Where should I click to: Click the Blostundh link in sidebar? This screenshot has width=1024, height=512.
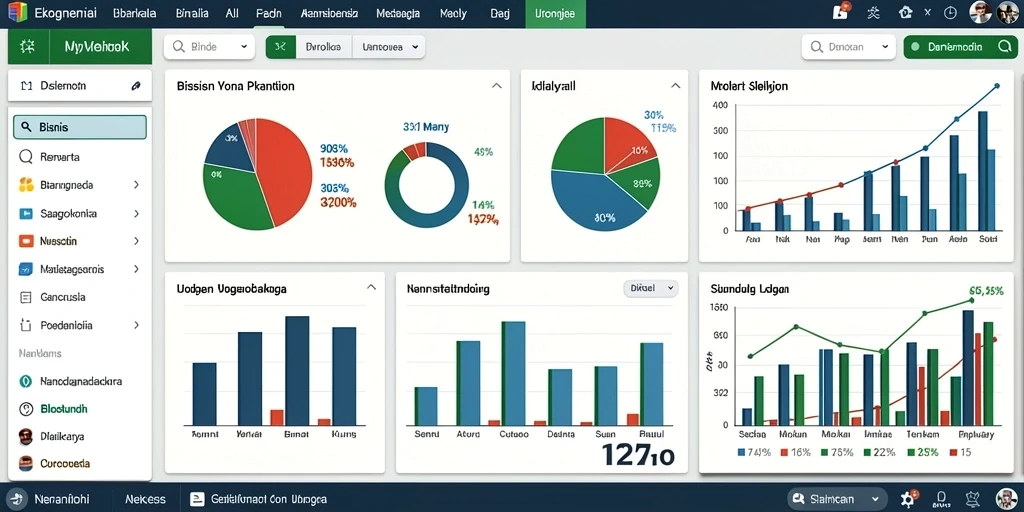64,409
